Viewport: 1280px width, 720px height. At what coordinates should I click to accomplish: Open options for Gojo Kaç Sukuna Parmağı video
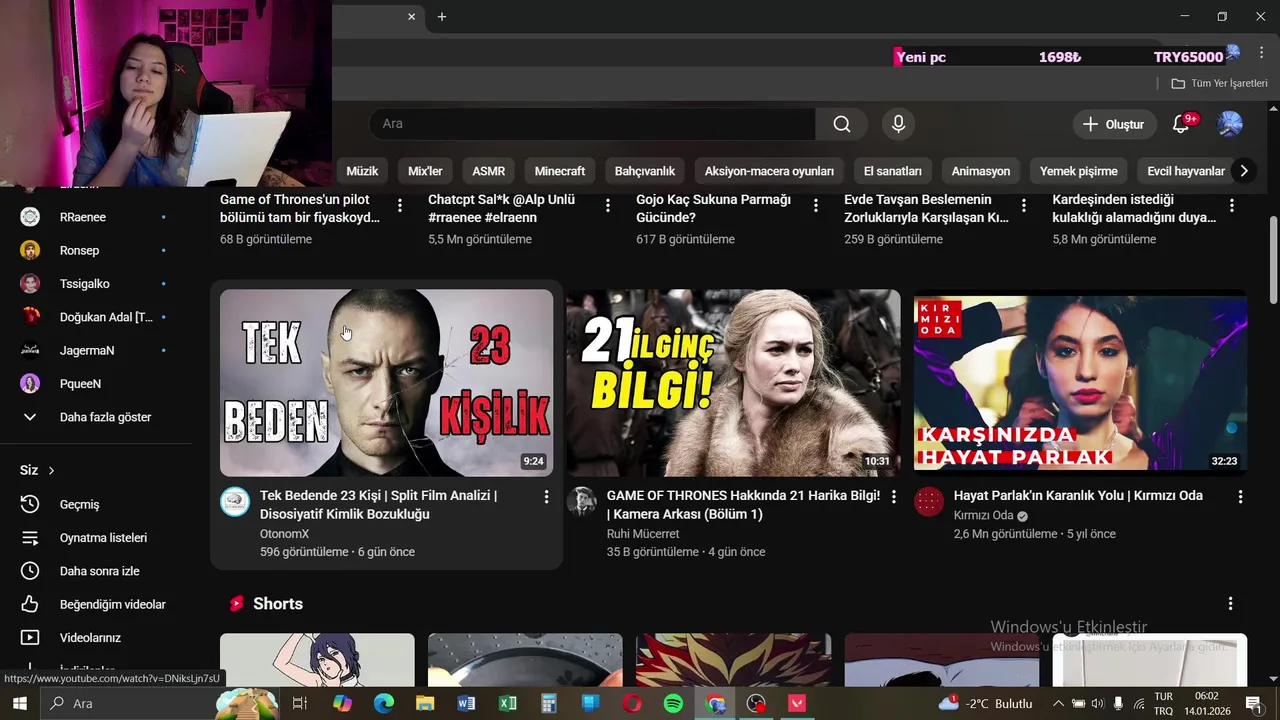tap(815, 205)
